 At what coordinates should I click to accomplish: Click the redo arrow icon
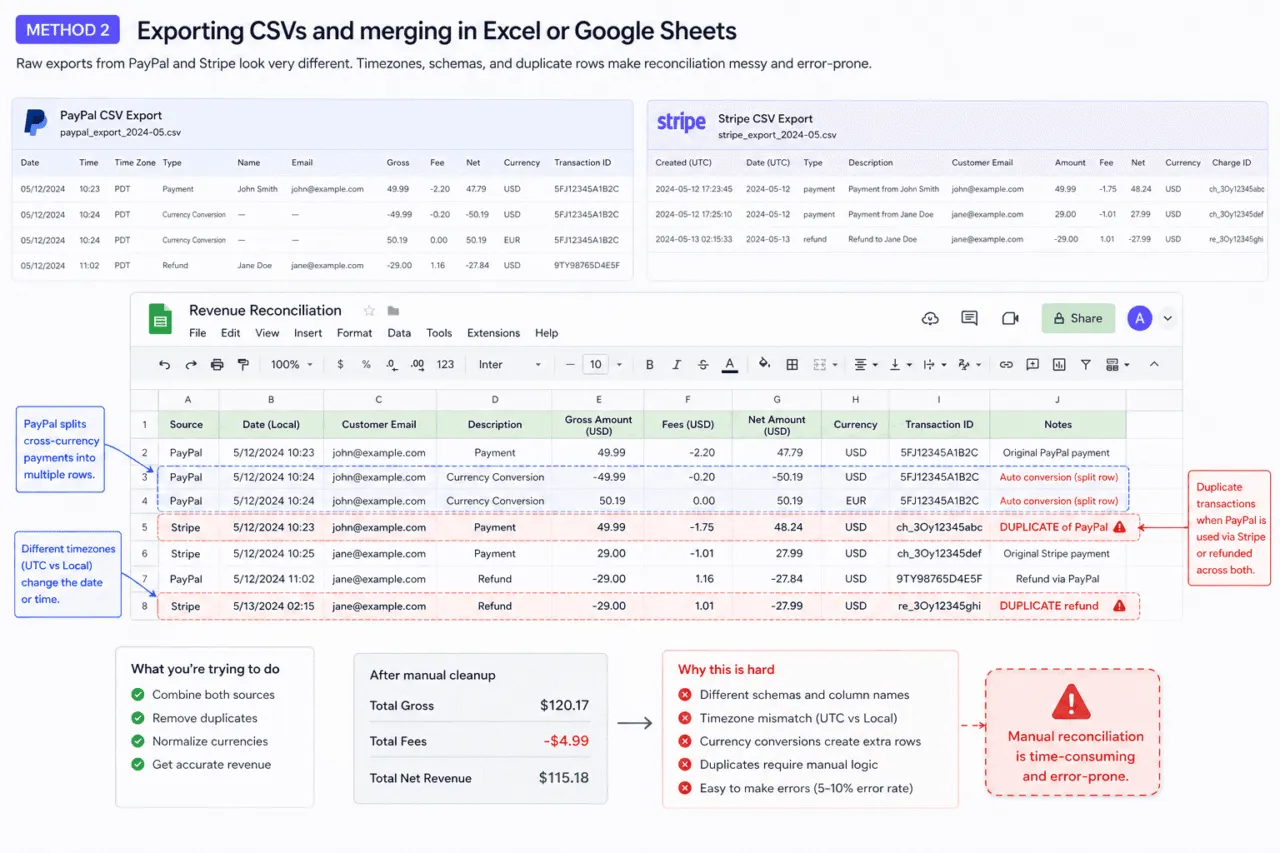(x=191, y=365)
